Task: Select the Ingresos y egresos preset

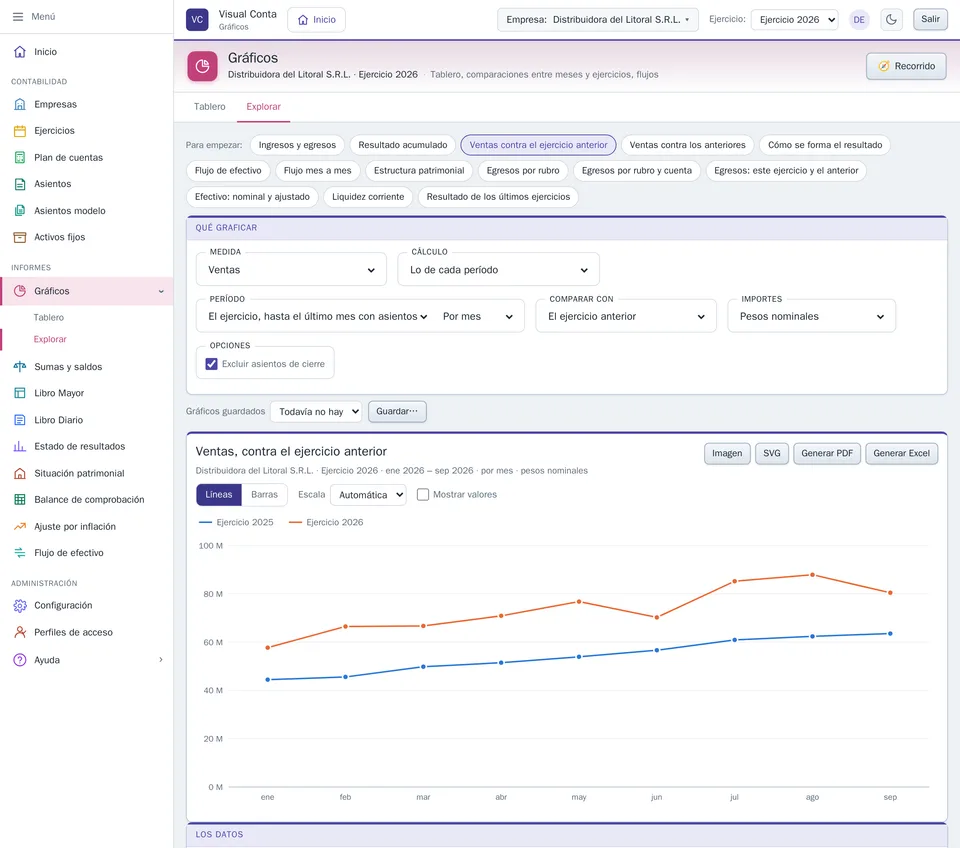Action: (x=297, y=145)
